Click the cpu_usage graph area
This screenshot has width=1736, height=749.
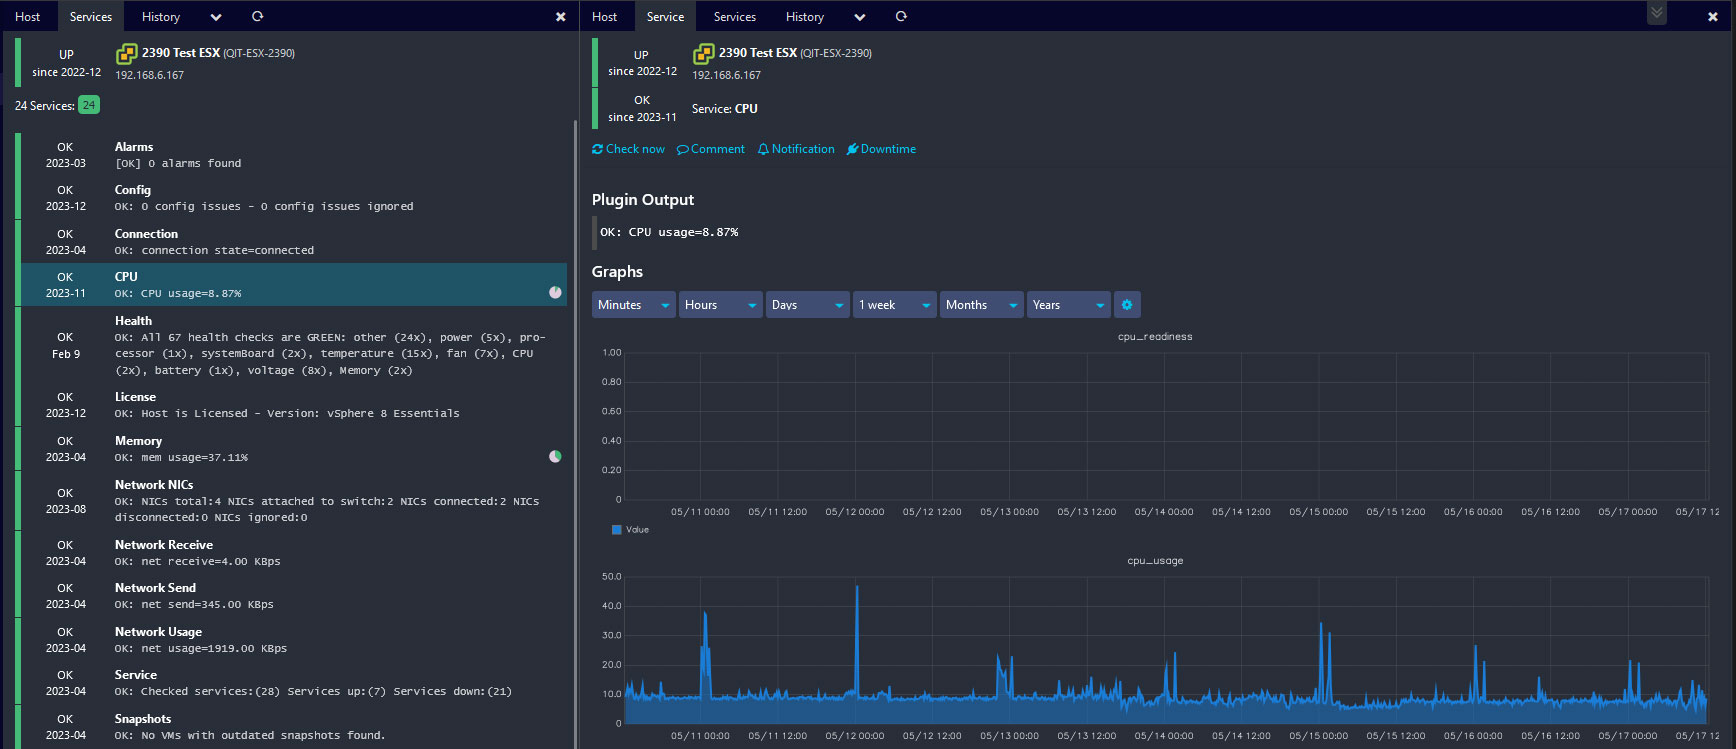tap(1165, 650)
